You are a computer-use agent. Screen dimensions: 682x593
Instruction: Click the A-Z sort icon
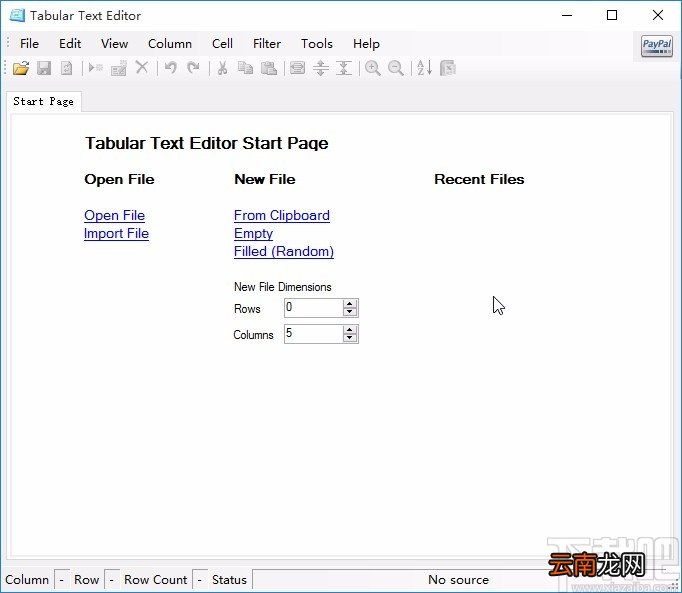pos(424,68)
